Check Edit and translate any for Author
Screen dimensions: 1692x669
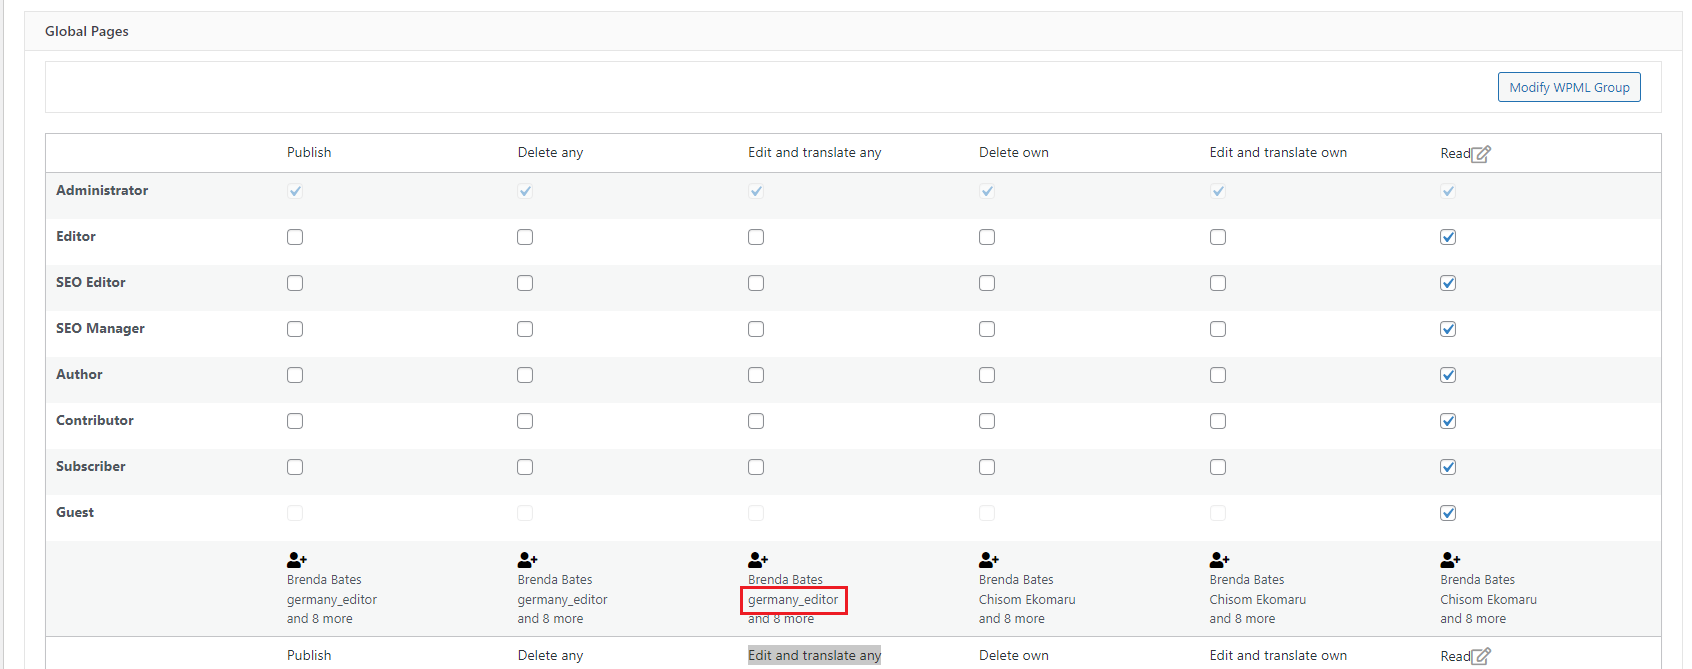coord(756,375)
